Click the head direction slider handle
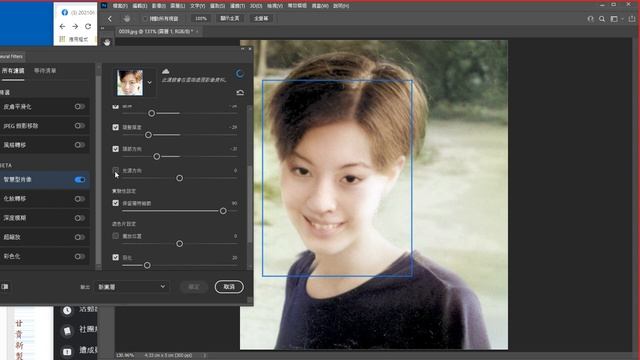The width and height of the screenshot is (640, 360). pos(157,156)
